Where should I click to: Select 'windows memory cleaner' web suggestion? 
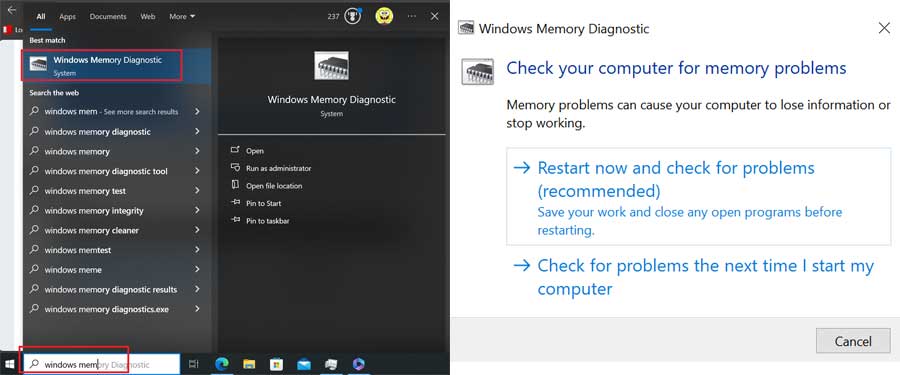(x=91, y=230)
